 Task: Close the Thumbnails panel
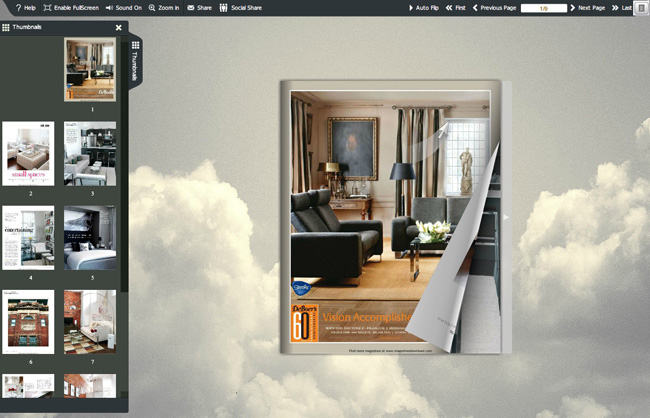[119, 27]
